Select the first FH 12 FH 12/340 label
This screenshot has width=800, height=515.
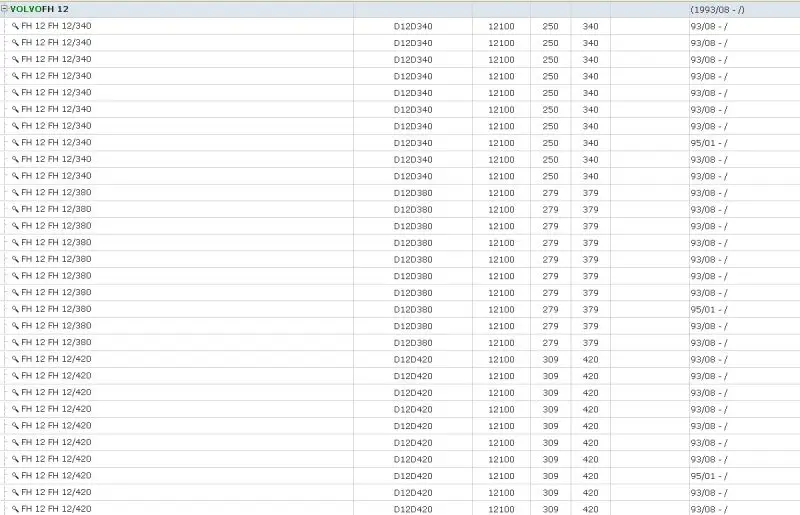point(56,26)
